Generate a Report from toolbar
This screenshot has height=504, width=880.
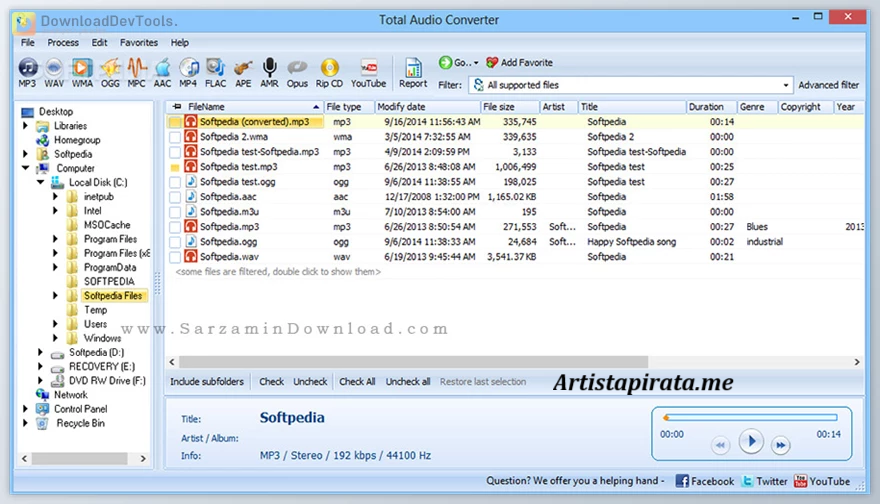pyautogui.click(x=413, y=72)
